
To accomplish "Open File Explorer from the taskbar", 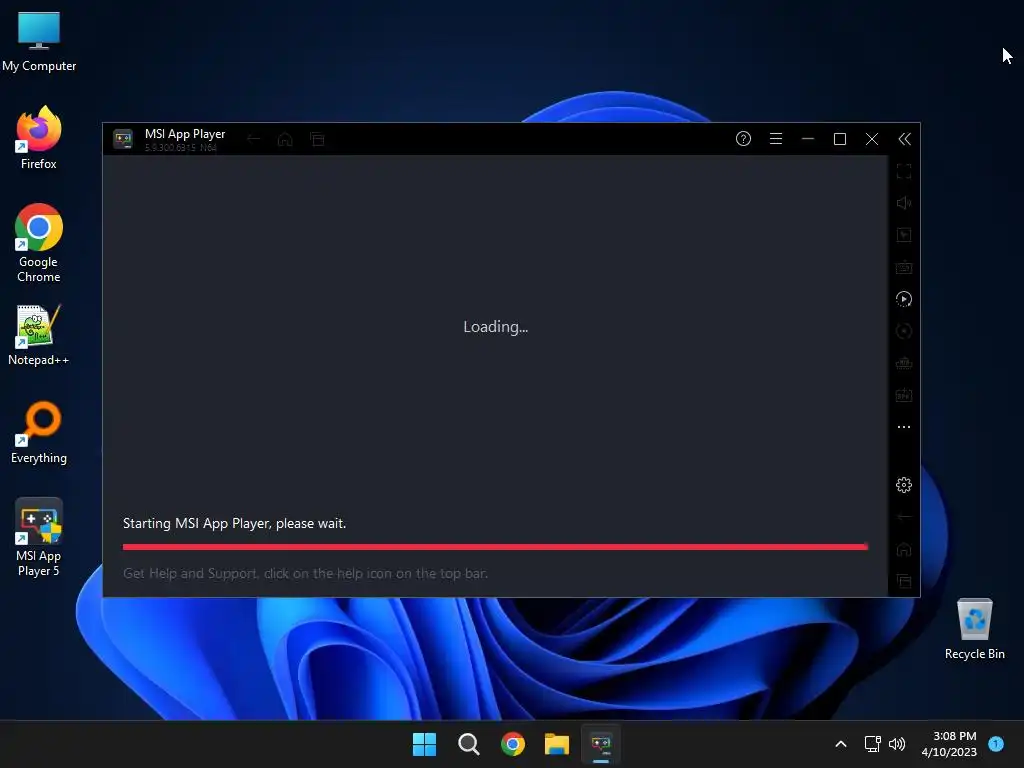I will pyautogui.click(x=557, y=744).
